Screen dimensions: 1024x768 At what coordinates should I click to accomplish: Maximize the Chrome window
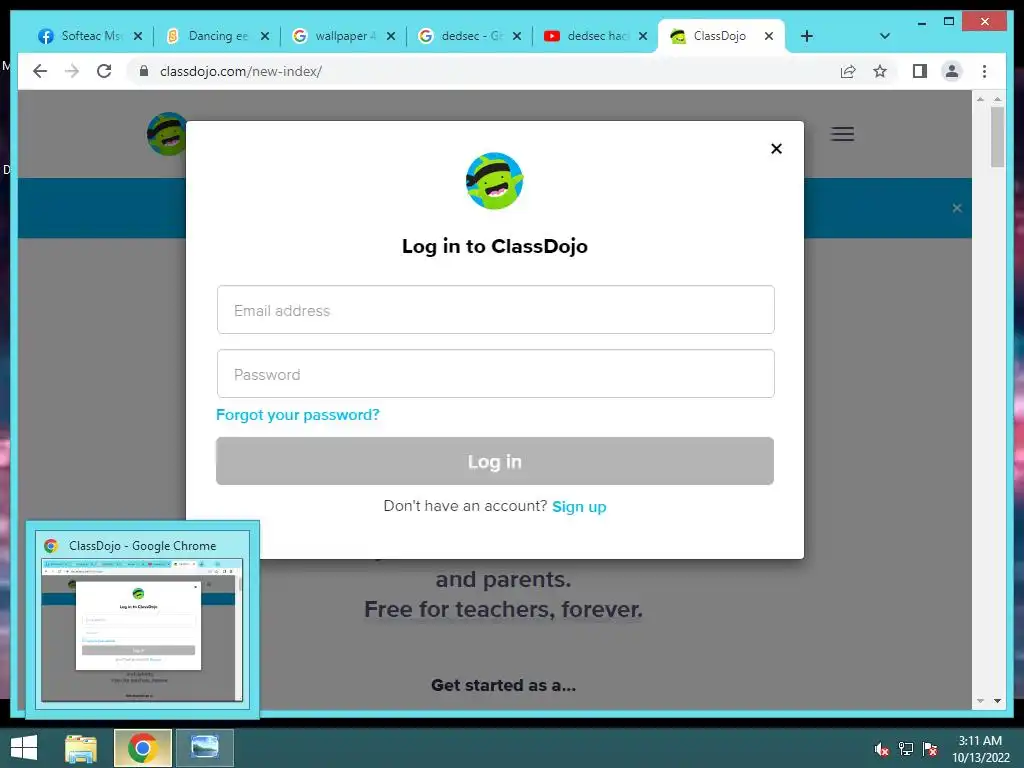949,22
